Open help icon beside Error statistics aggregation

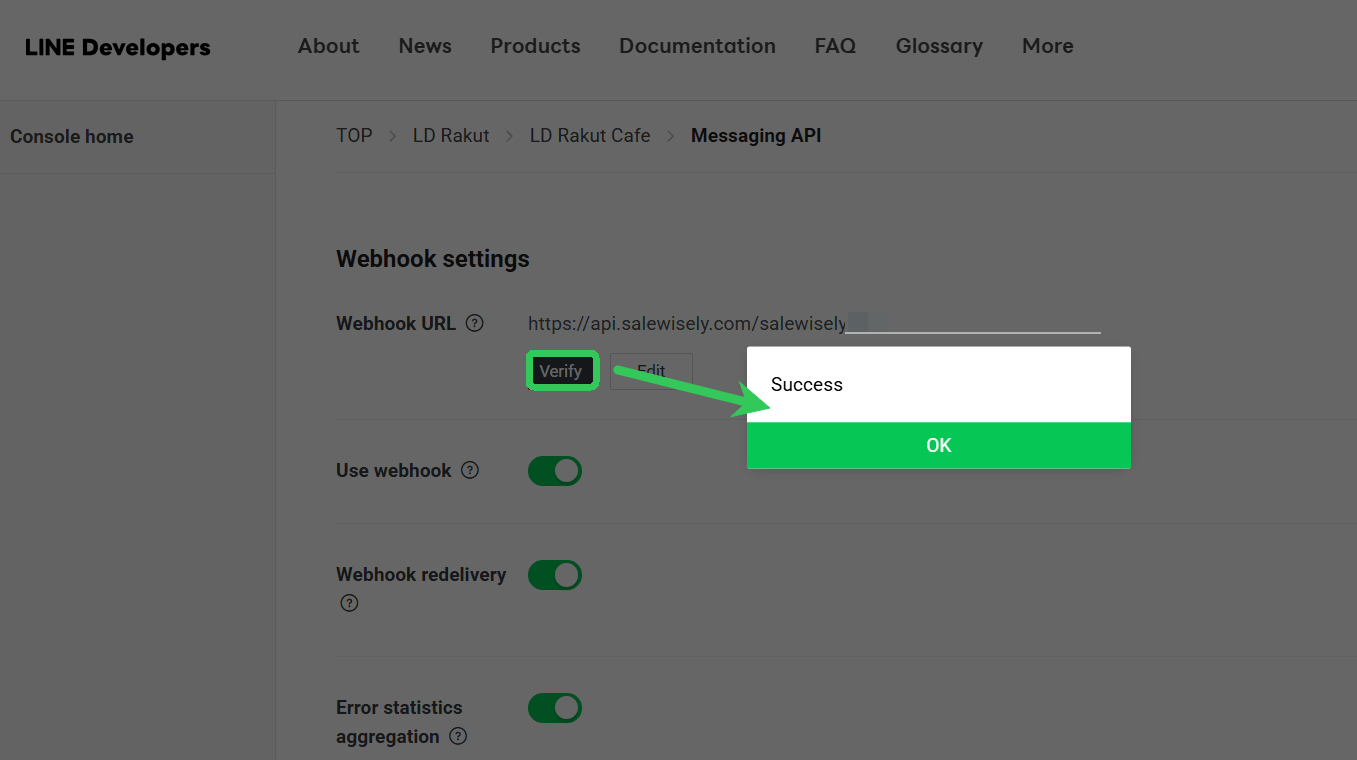tap(458, 736)
